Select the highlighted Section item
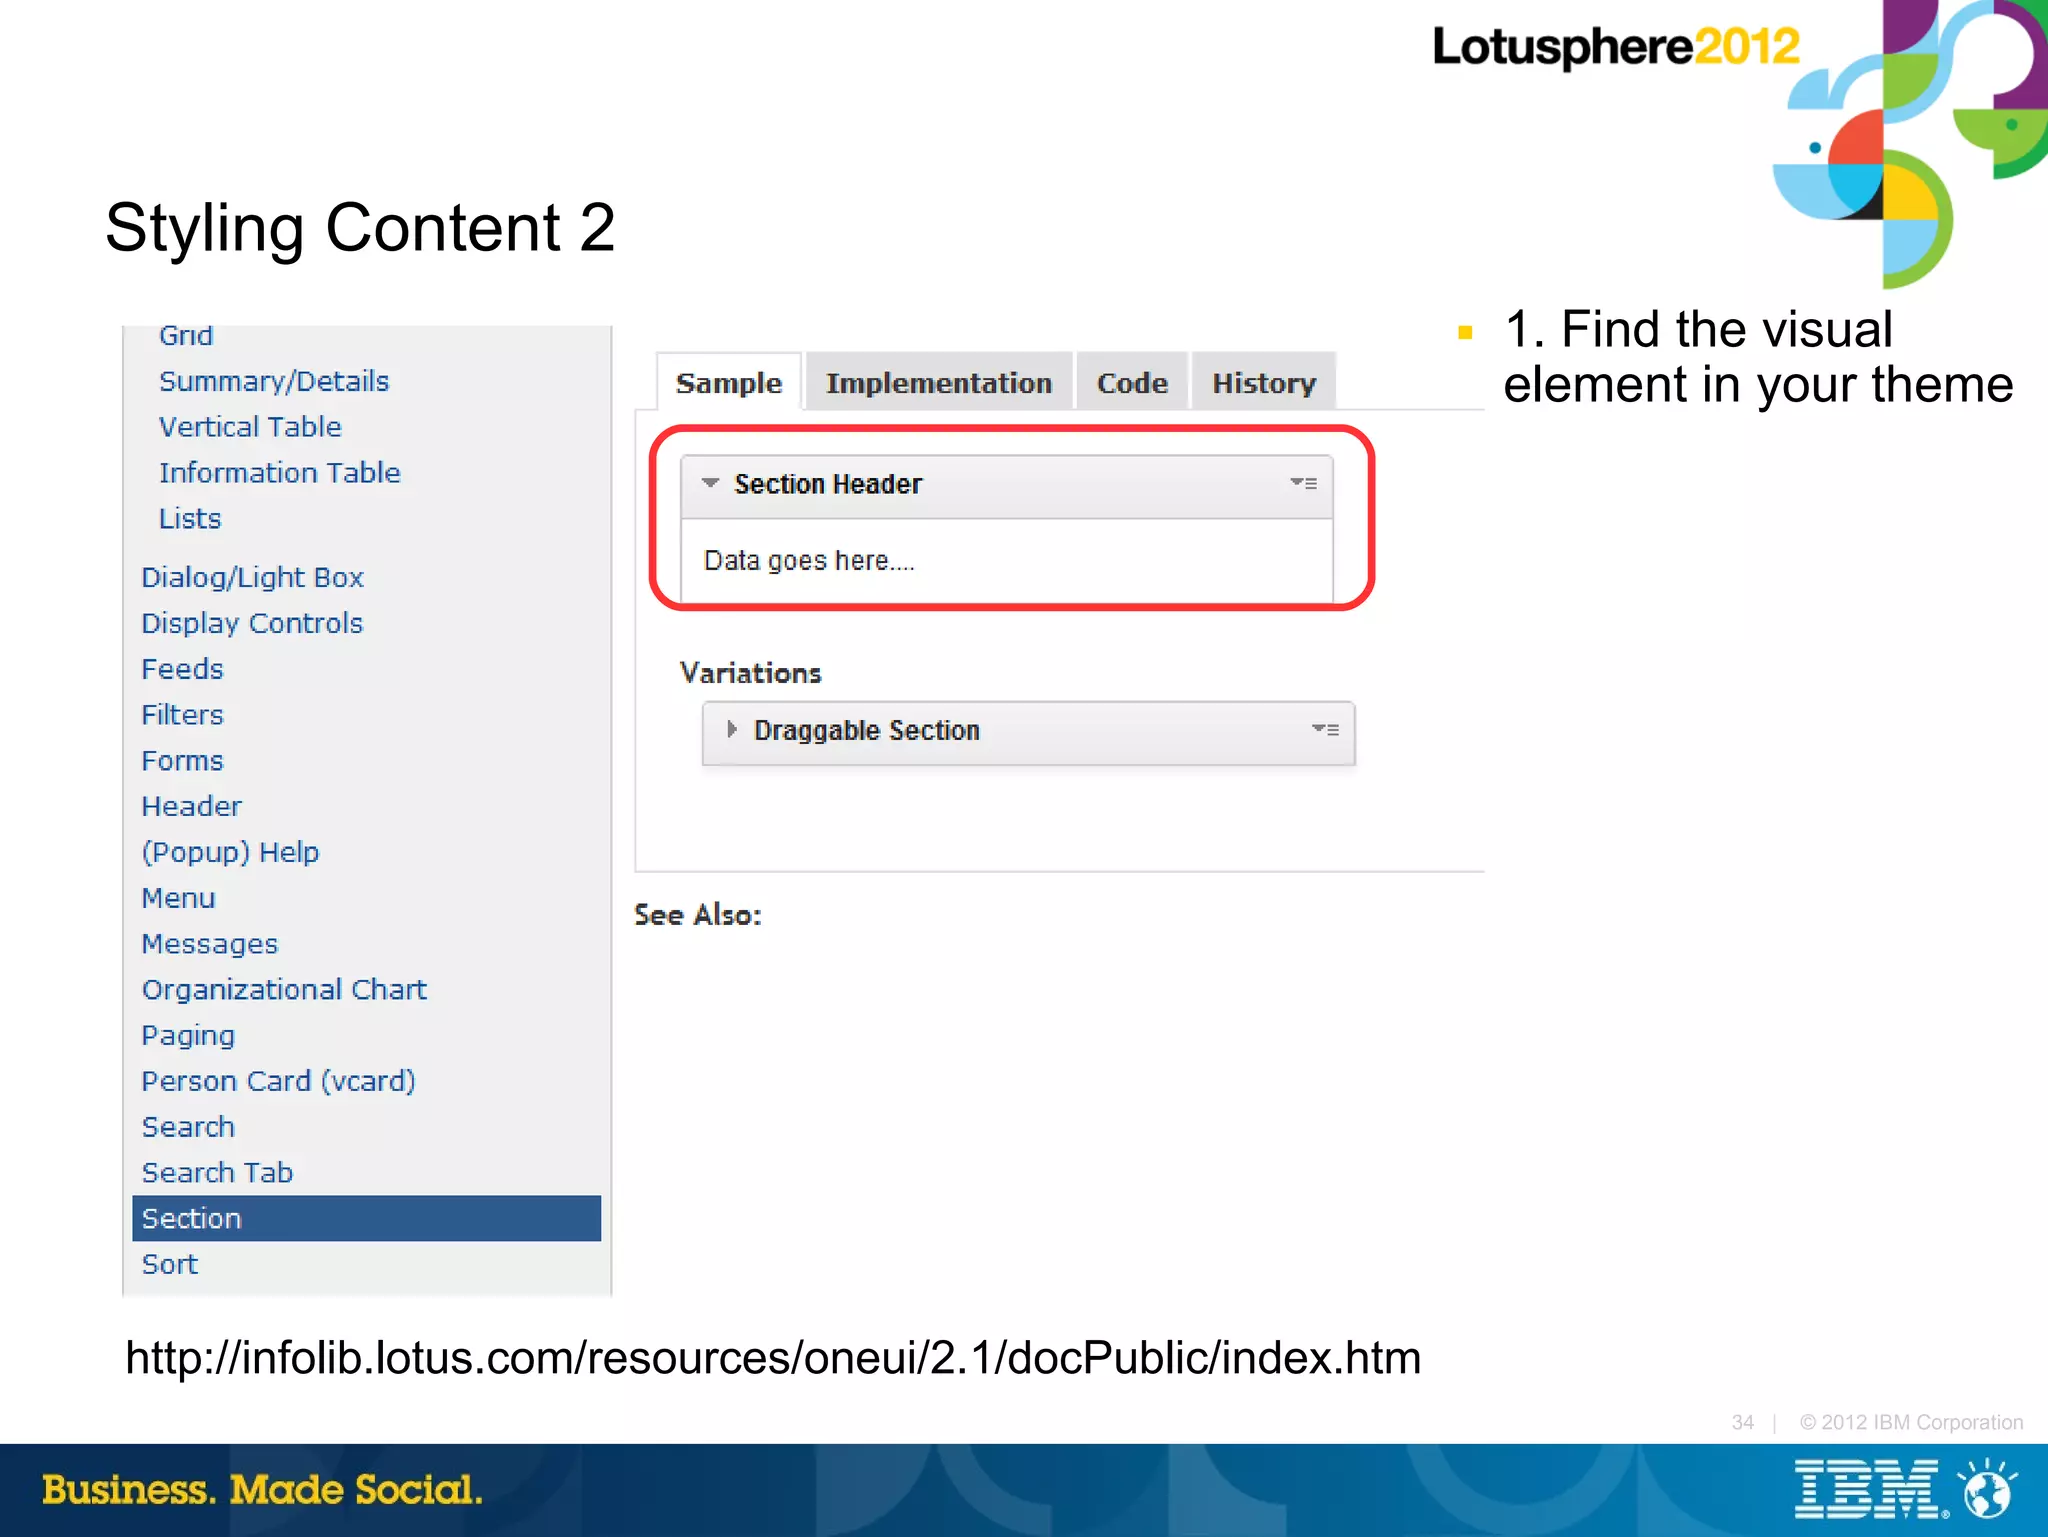The width and height of the screenshot is (2048, 1537). pos(367,1218)
